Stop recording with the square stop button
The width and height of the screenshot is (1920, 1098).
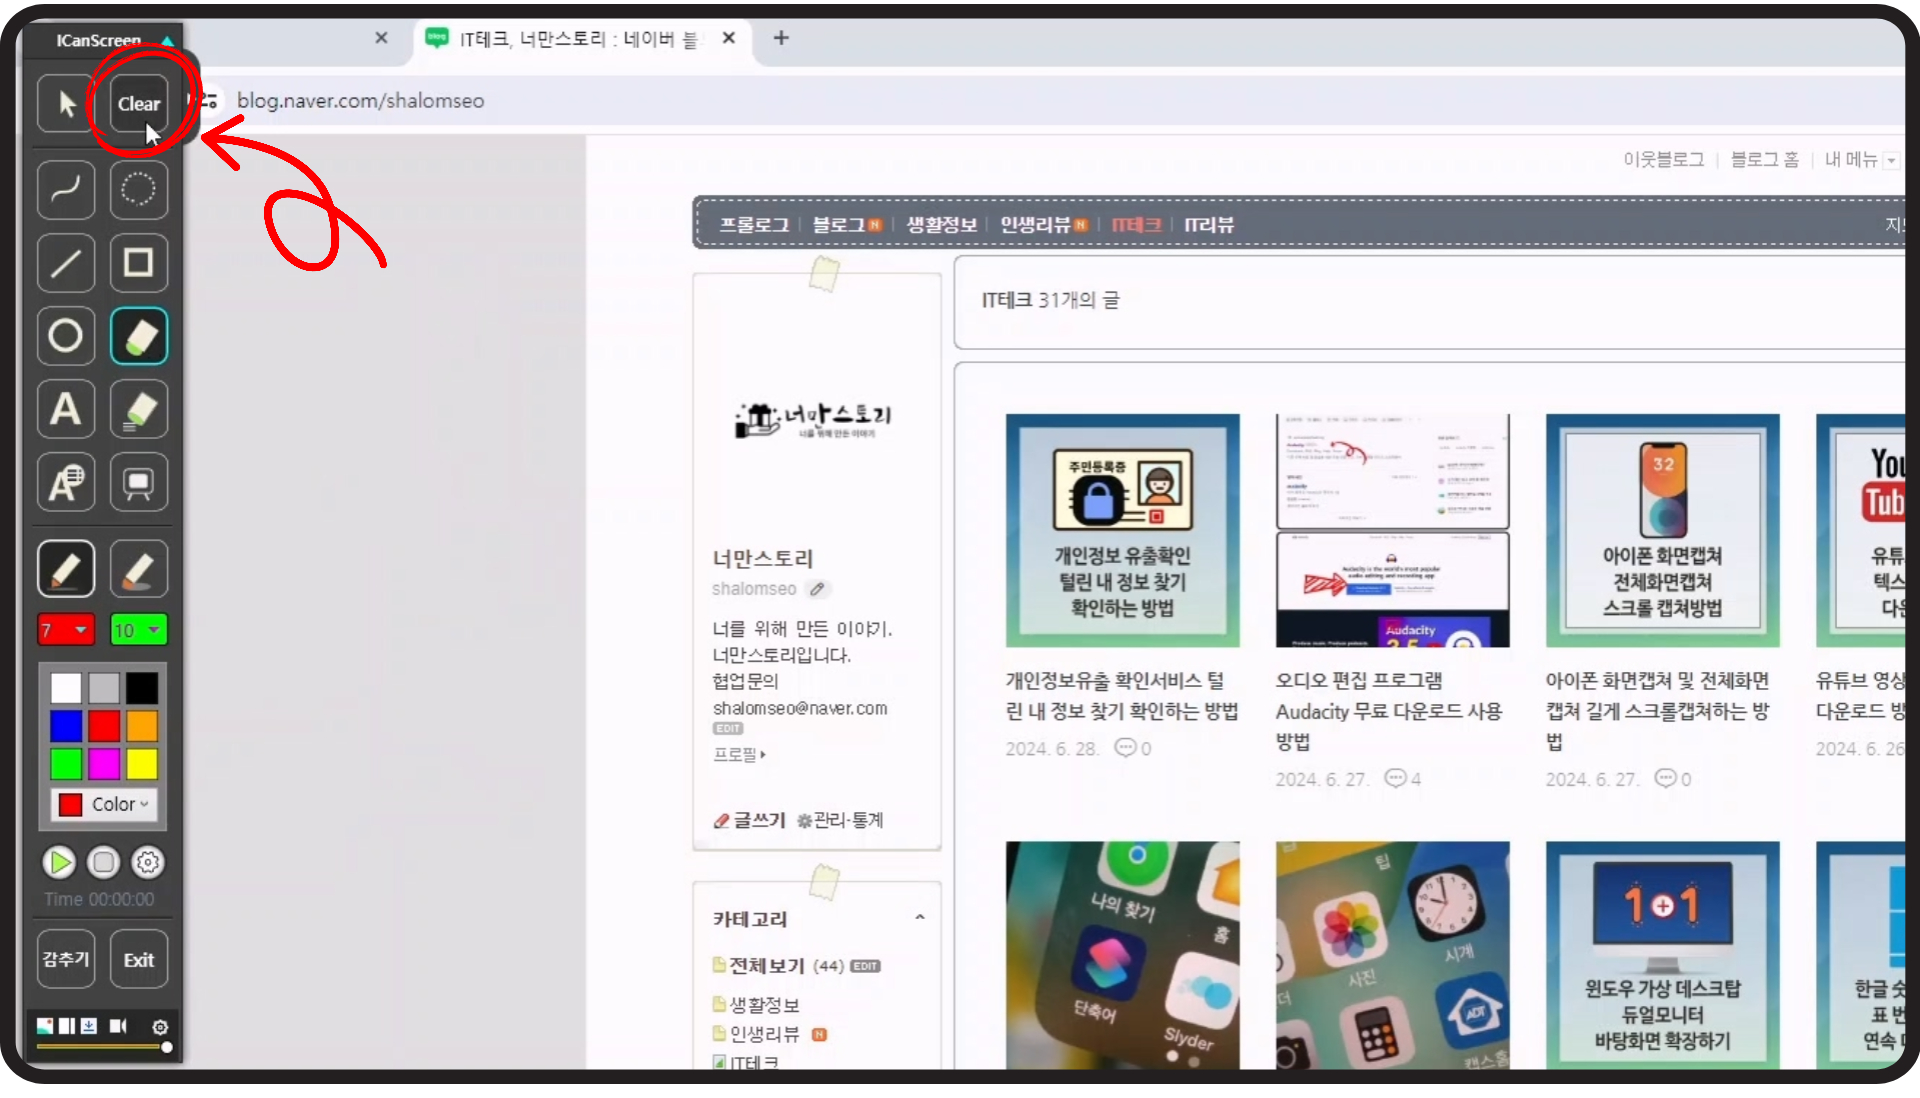pos(103,862)
